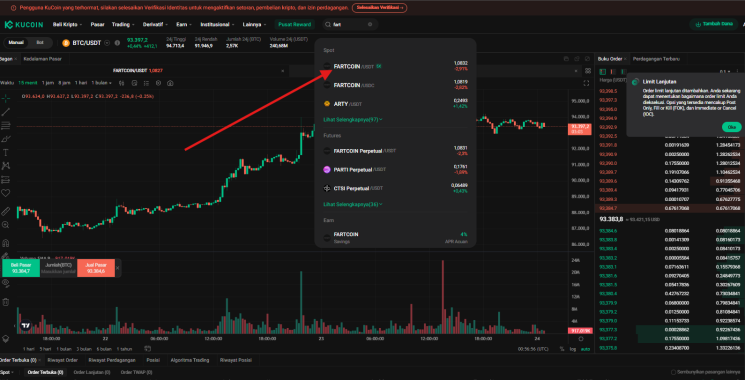Viewport: 745px width, 380px height.
Task: Select FARTCOIN Perpetual futures result
Action: (x=395, y=151)
